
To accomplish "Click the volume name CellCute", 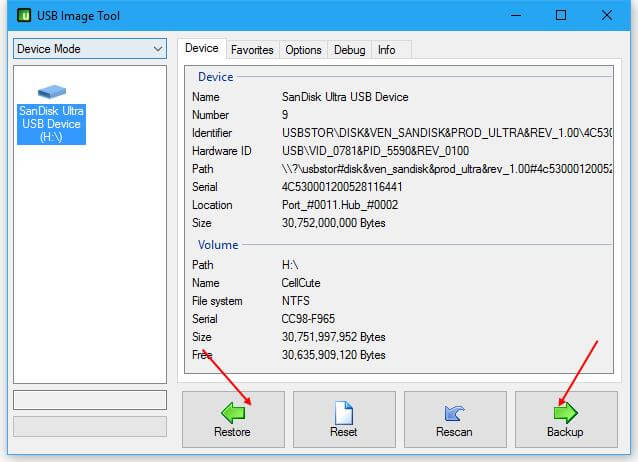I will click(x=301, y=283).
